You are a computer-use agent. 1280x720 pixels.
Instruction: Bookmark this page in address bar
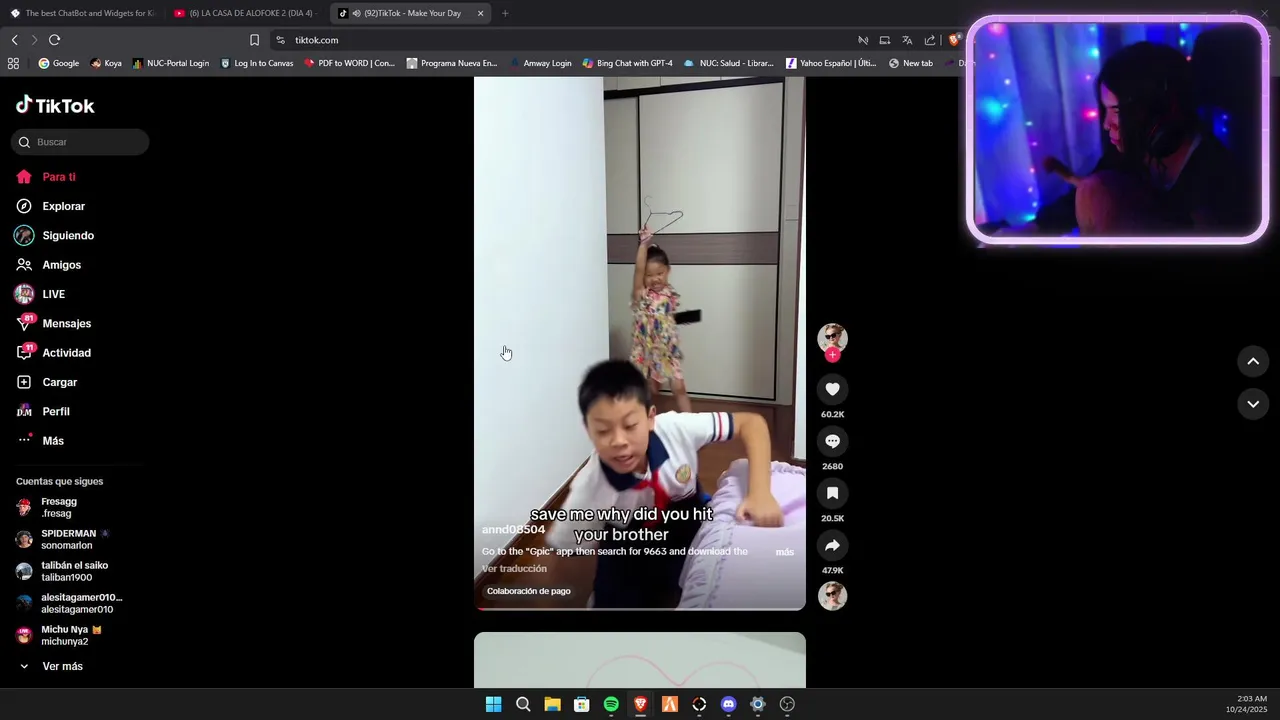(x=254, y=40)
